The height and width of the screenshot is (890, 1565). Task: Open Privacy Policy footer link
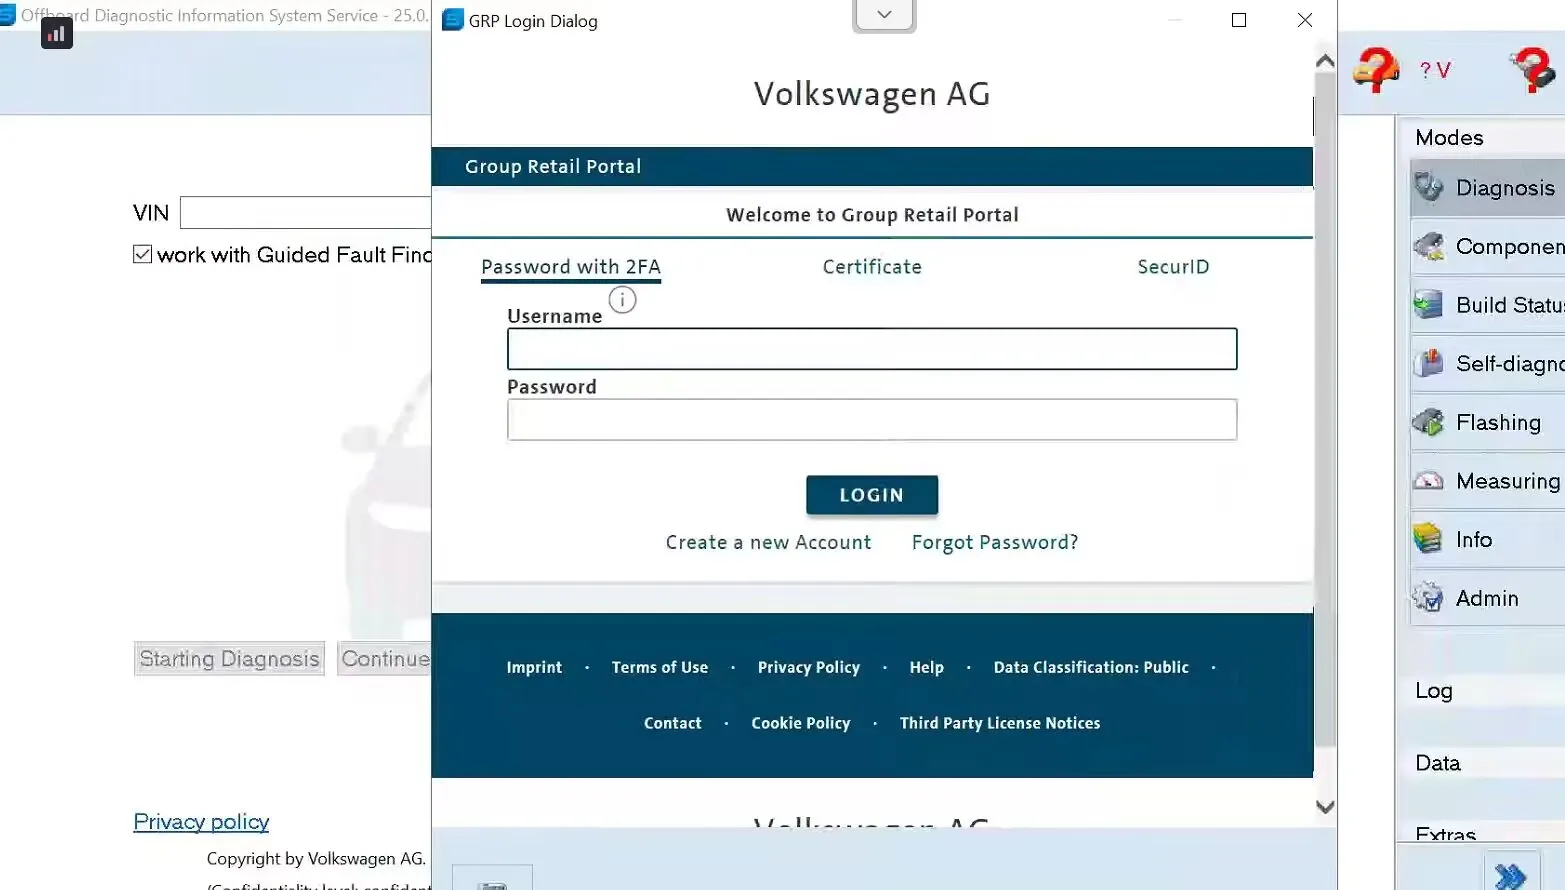pyautogui.click(x=809, y=667)
